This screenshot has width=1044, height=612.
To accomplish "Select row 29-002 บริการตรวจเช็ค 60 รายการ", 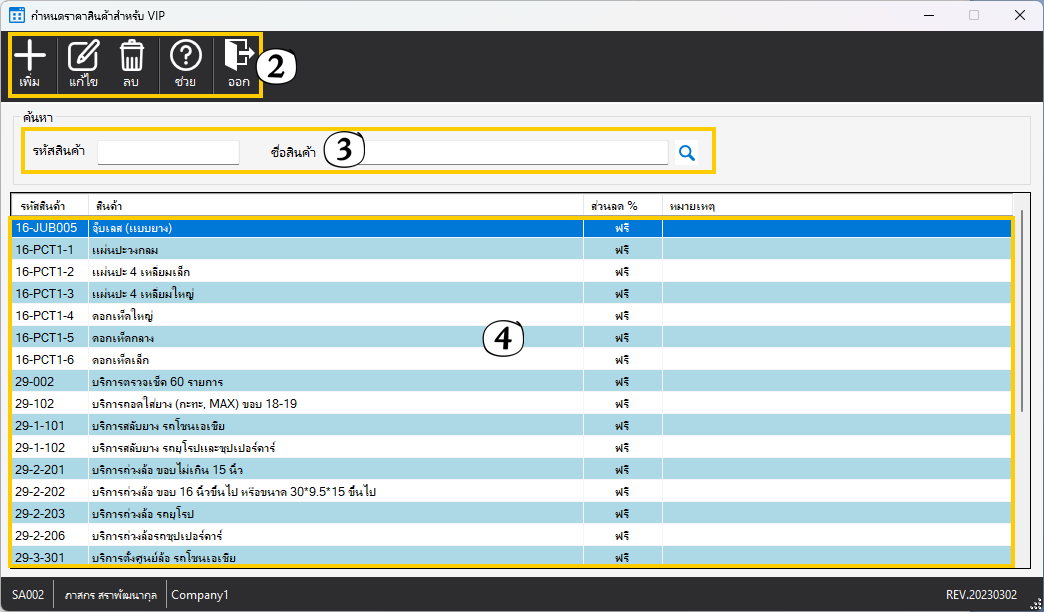I will point(300,381).
